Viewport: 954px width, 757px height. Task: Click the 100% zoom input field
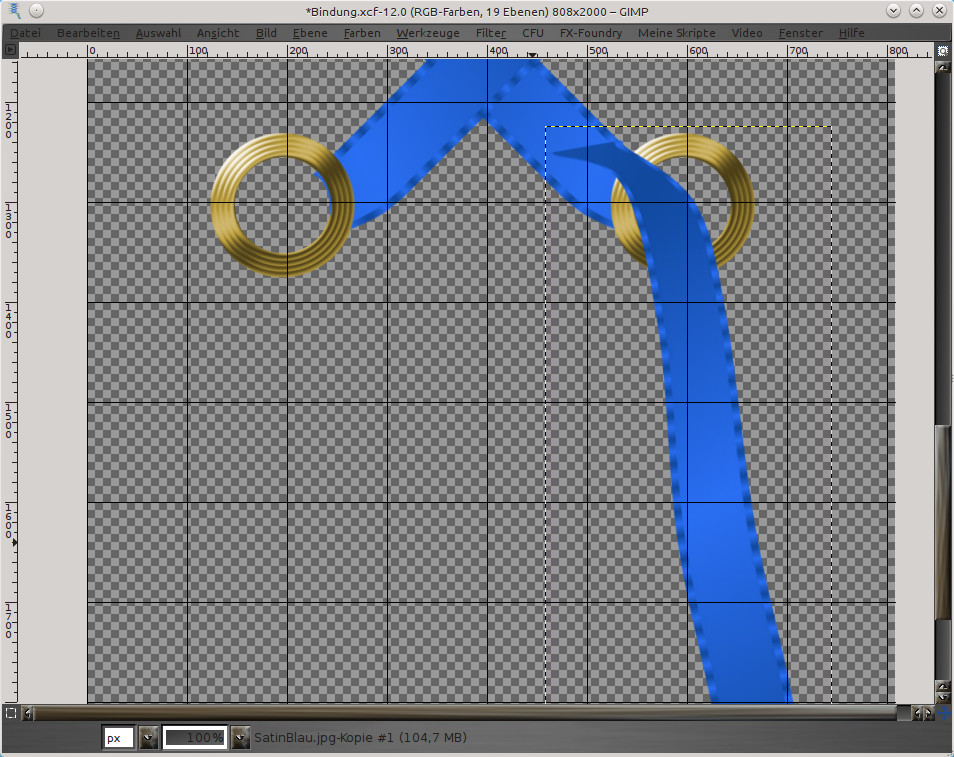click(194, 738)
